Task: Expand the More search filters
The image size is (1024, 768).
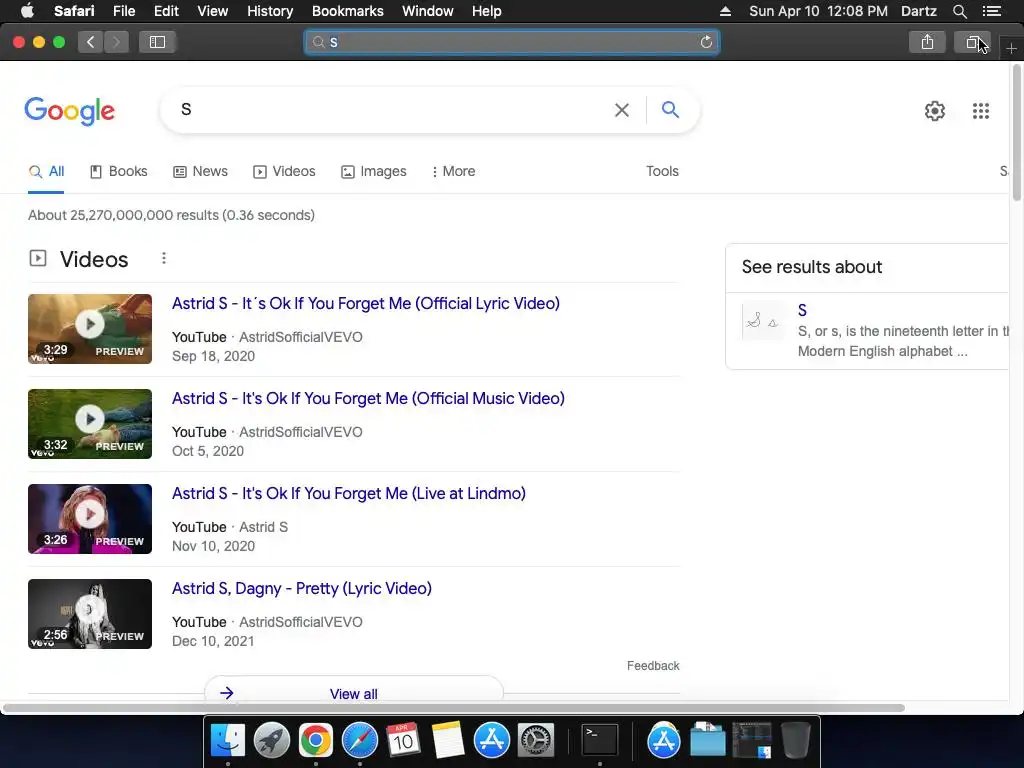Action: click(453, 171)
